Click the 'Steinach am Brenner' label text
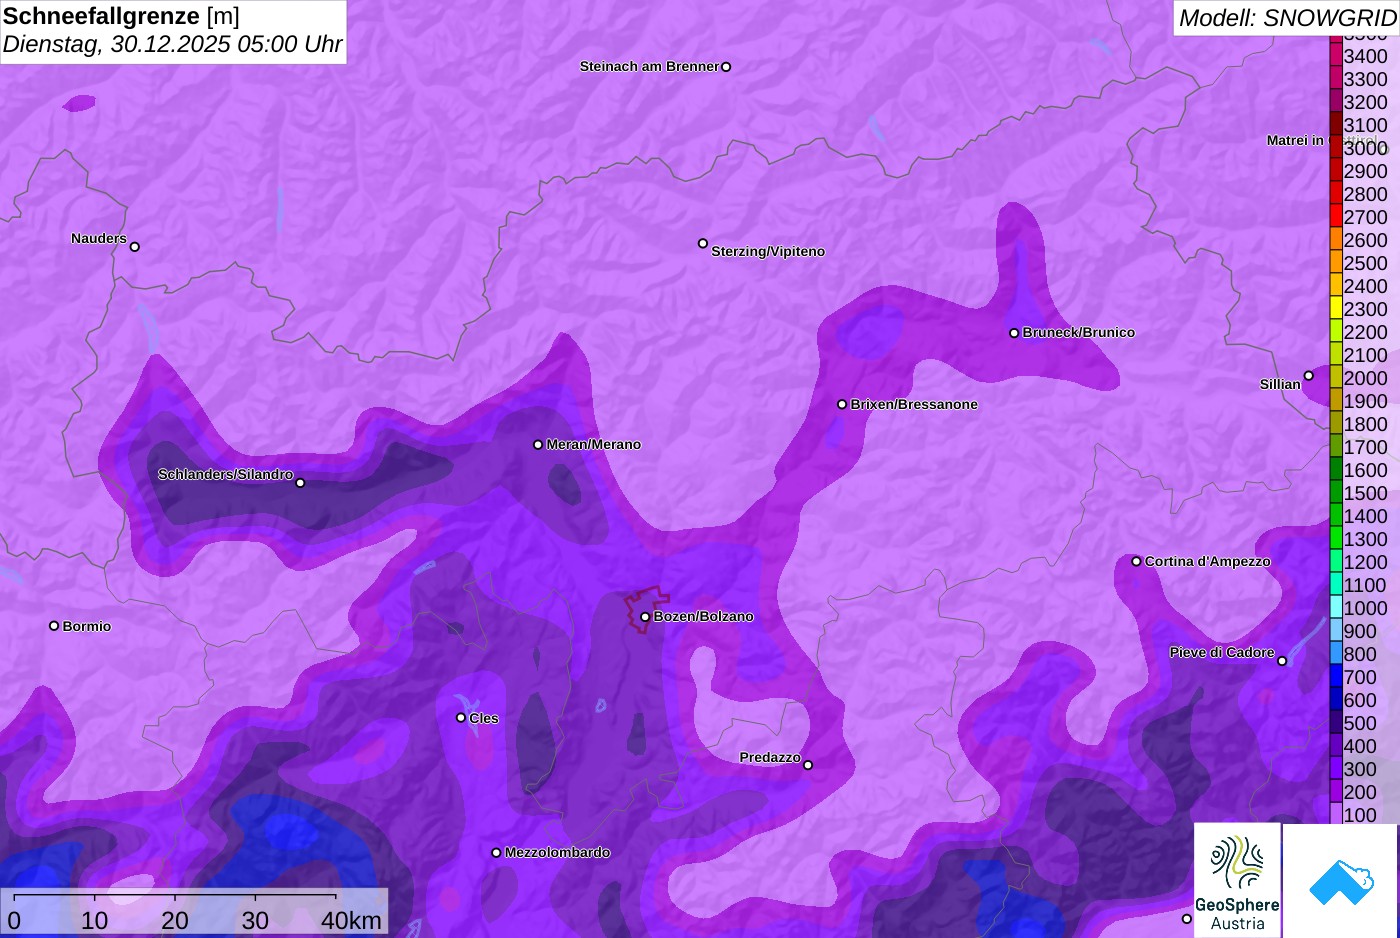This screenshot has width=1400, height=938. tap(650, 67)
